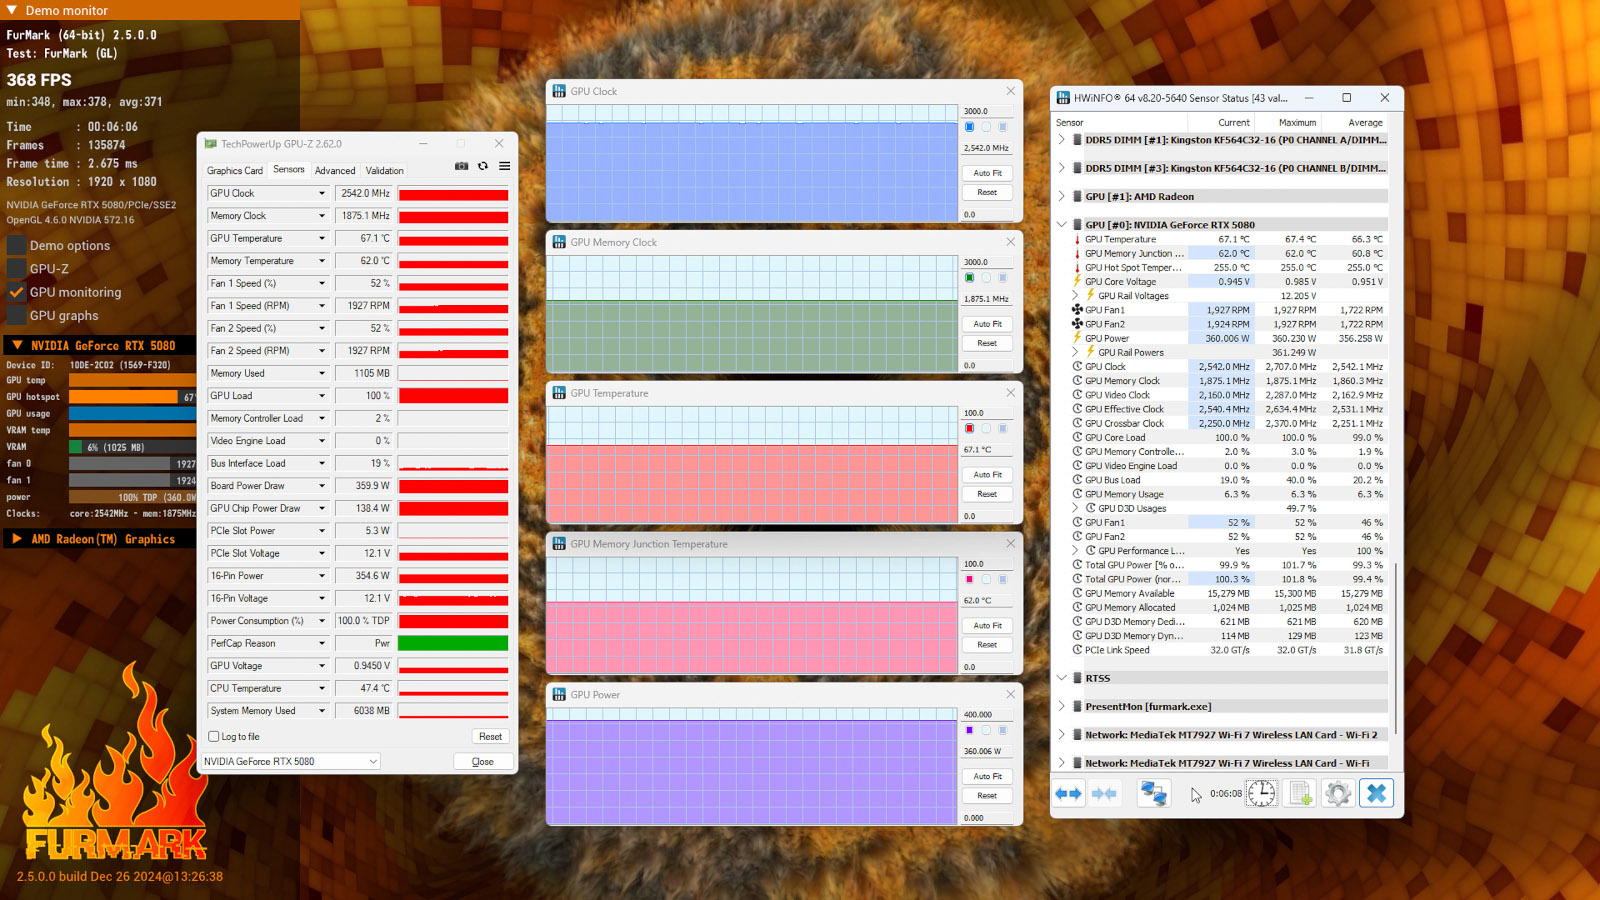Uncheck the GPU monitoring checkbox
The width and height of the screenshot is (1600, 900).
(16, 292)
